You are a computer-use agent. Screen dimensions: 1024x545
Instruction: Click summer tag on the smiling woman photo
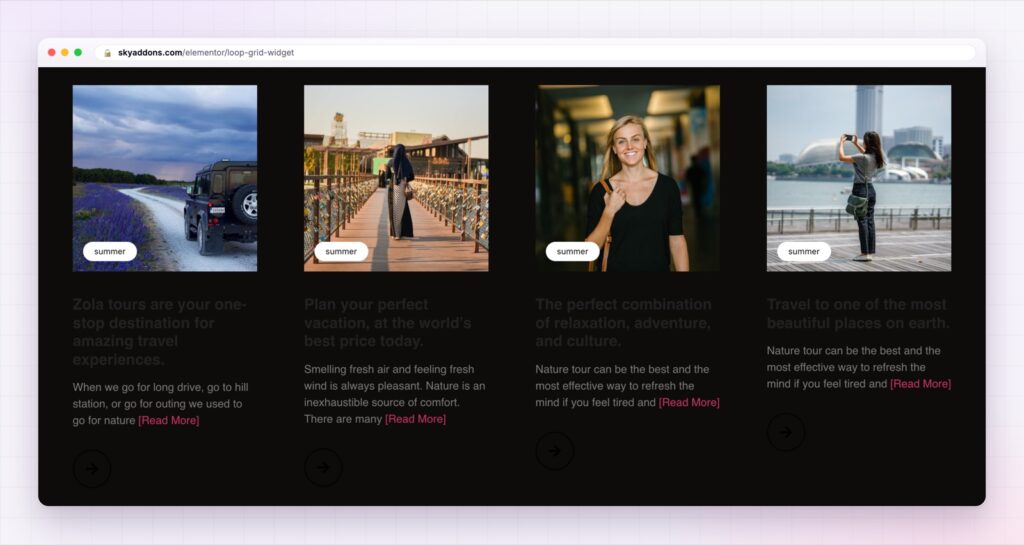(x=572, y=251)
